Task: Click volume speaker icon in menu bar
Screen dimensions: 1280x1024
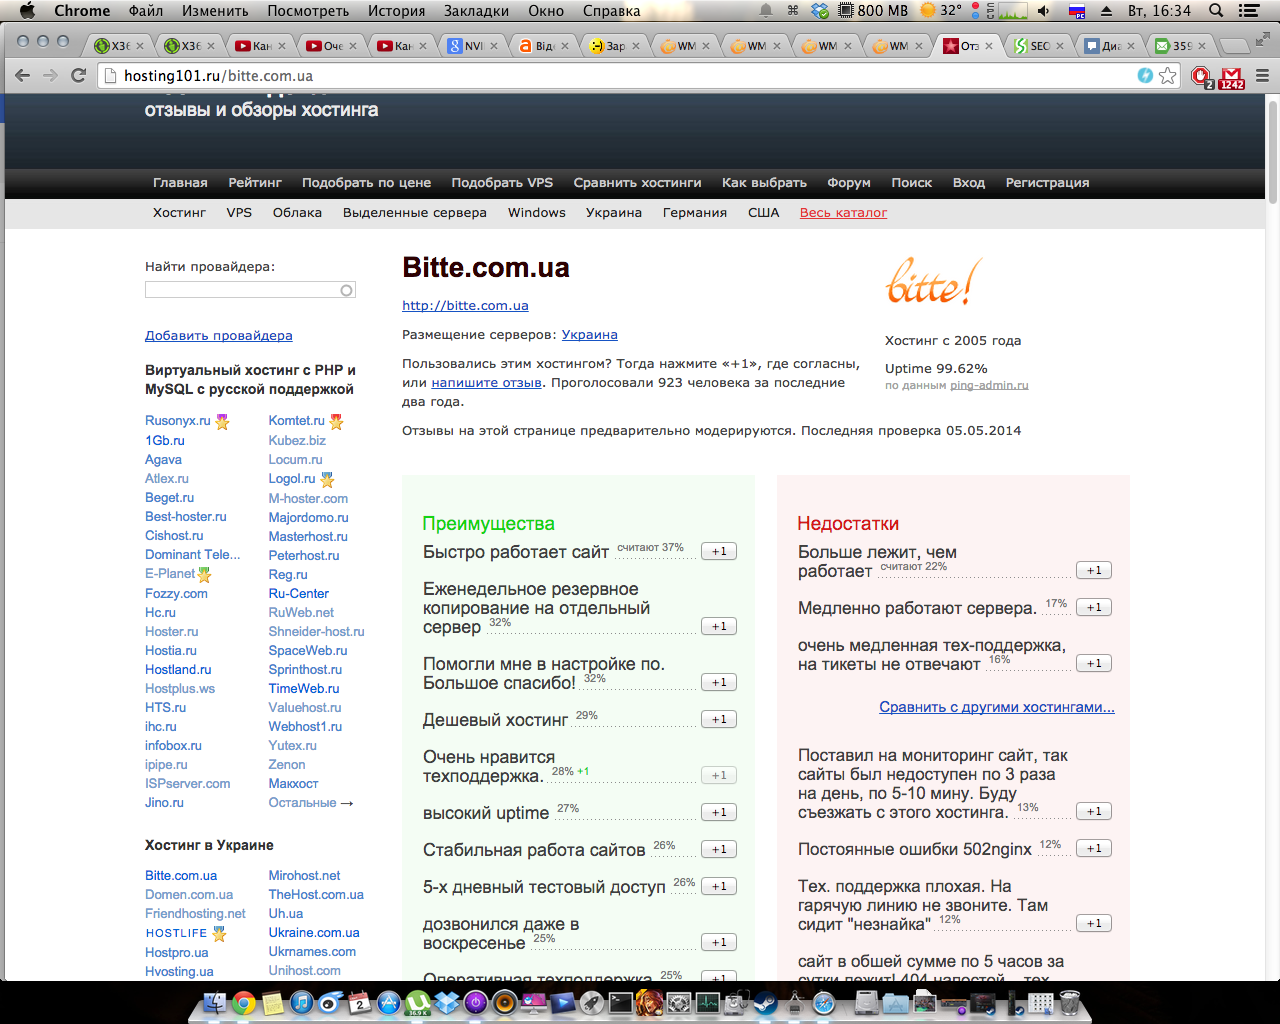Action: pyautogui.click(x=1044, y=11)
